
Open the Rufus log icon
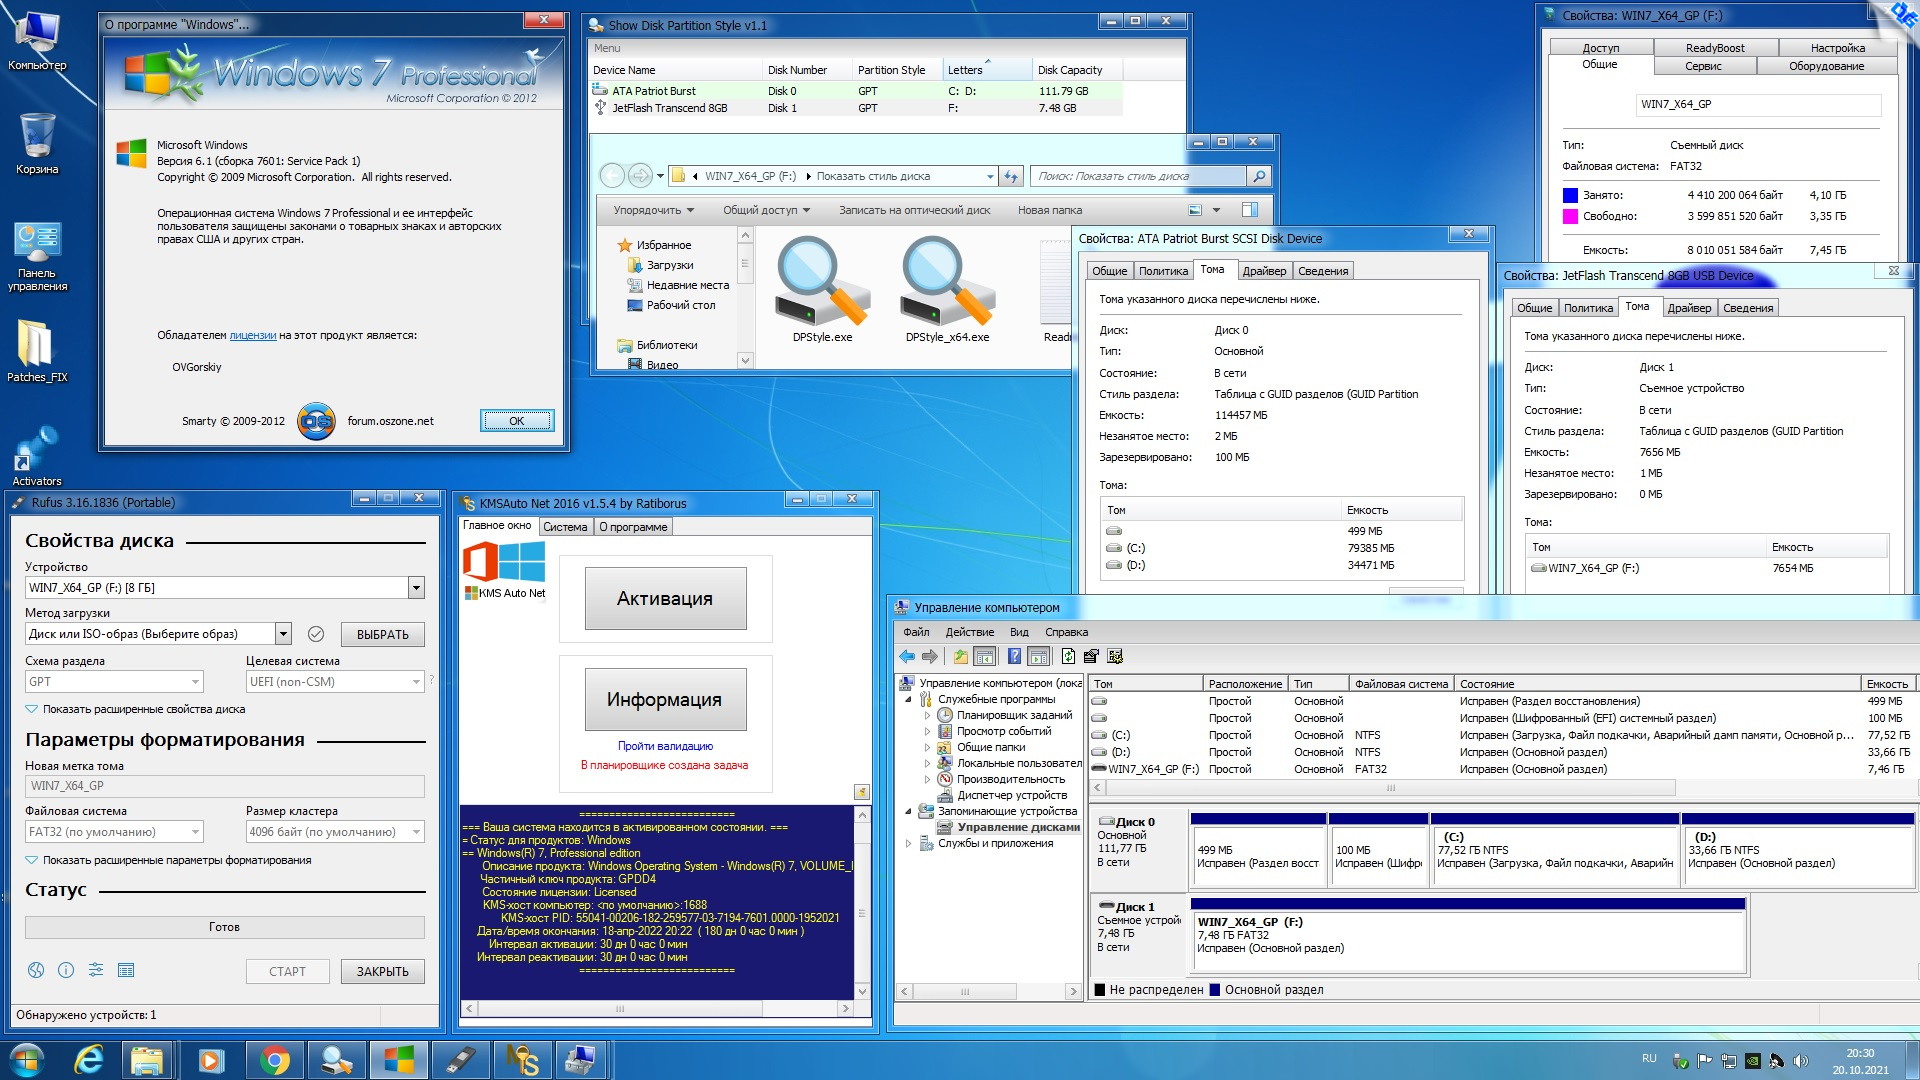pyautogui.click(x=126, y=970)
